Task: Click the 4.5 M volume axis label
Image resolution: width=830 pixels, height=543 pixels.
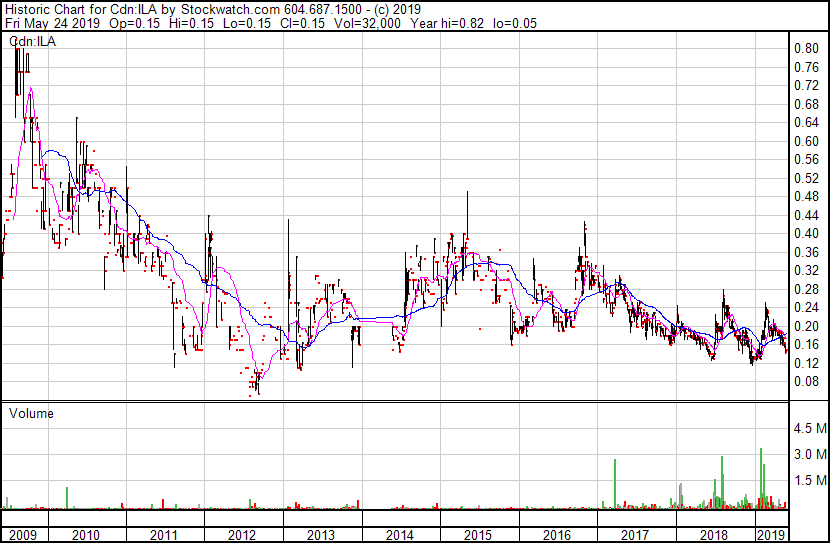Action: coord(809,428)
